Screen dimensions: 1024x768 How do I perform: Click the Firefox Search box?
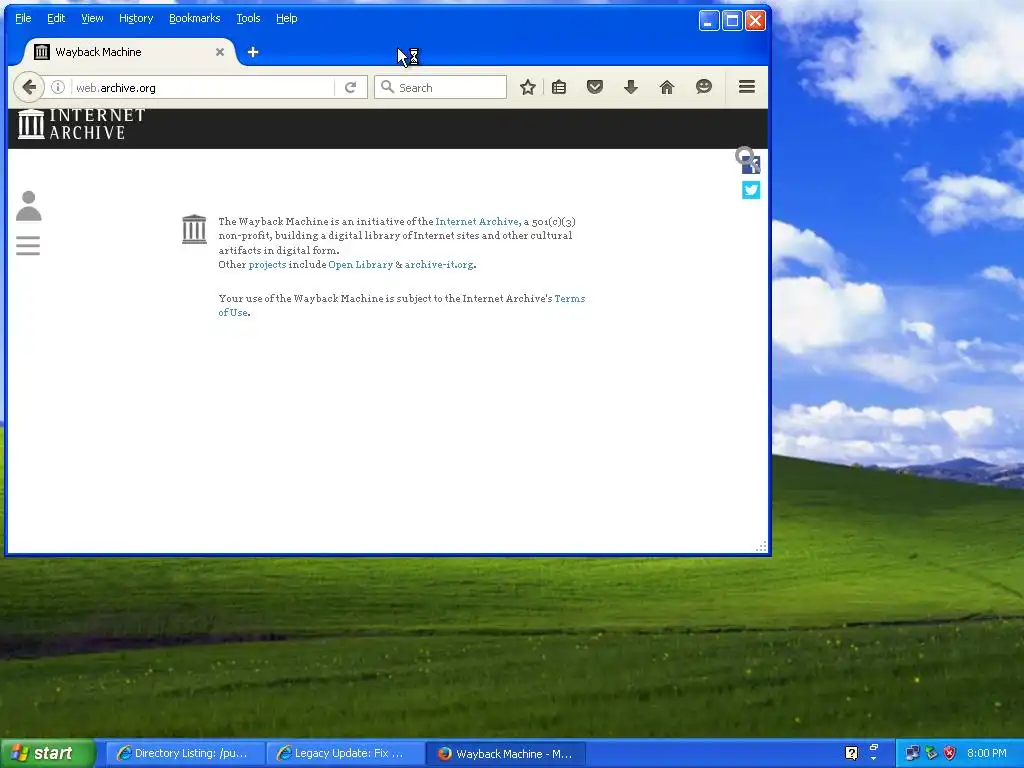[x=441, y=88]
